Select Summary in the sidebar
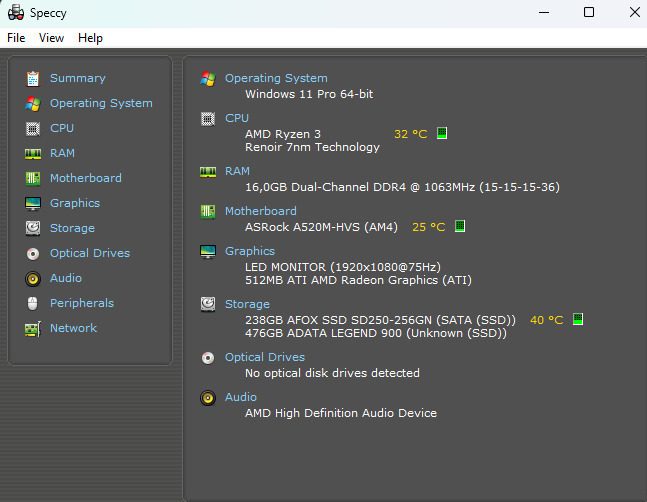The image size is (647, 502). (78, 78)
